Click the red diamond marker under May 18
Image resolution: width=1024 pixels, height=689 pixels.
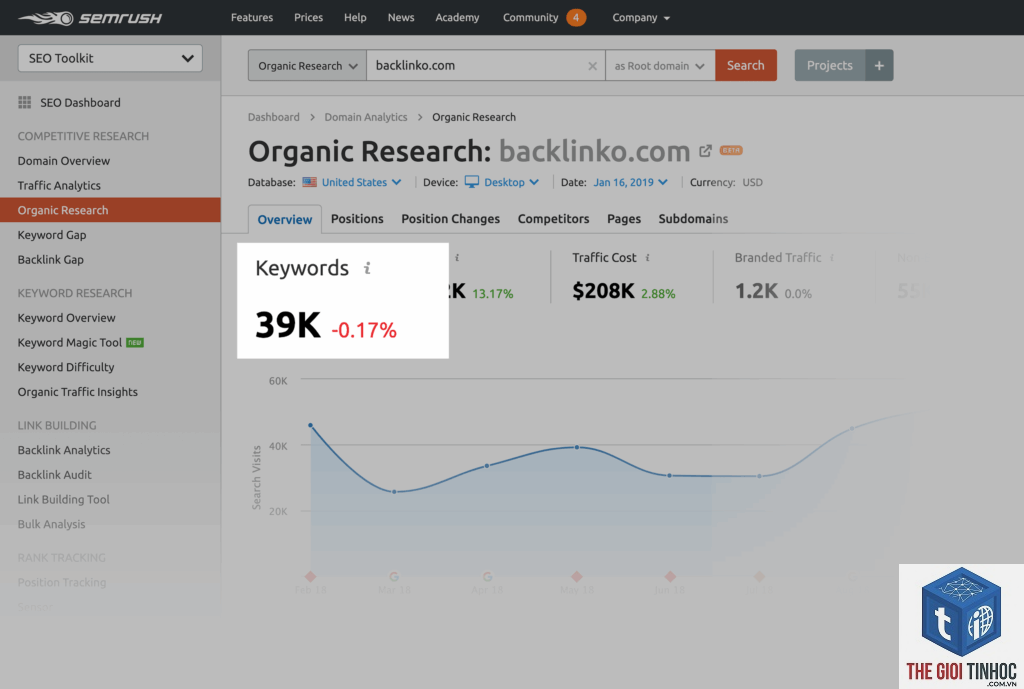pyautogui.click(x=577, y=576)
